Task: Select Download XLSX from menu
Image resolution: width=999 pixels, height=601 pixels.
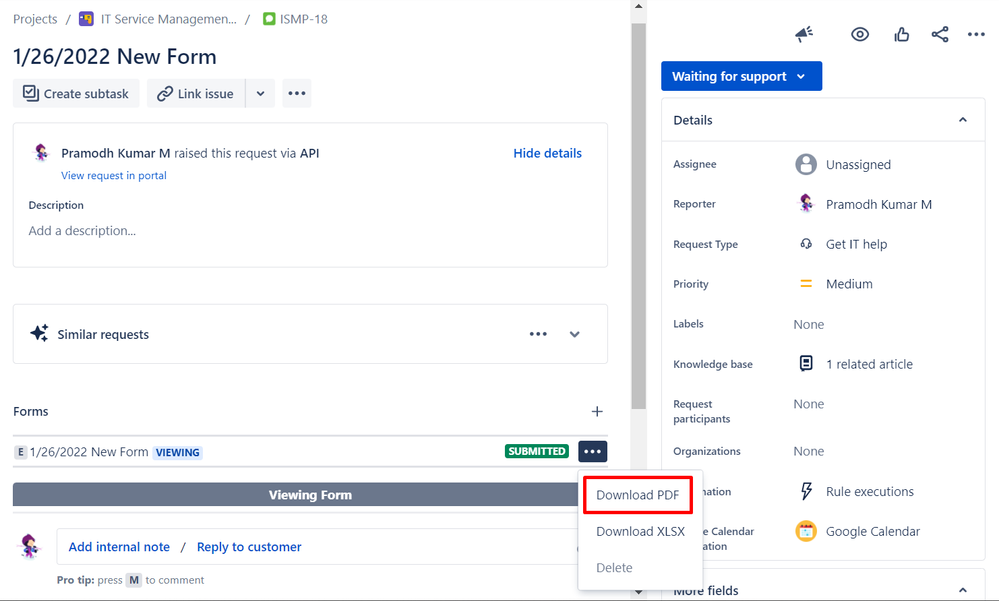Action: pos(640,531)
